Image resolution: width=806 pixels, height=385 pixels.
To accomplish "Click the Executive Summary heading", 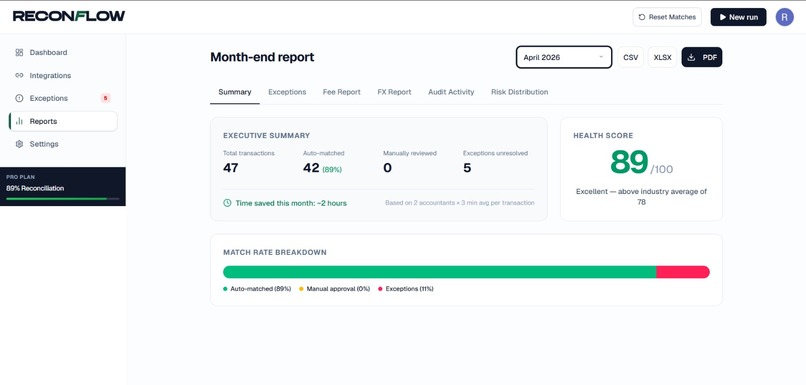I will (x=266, y=136).
